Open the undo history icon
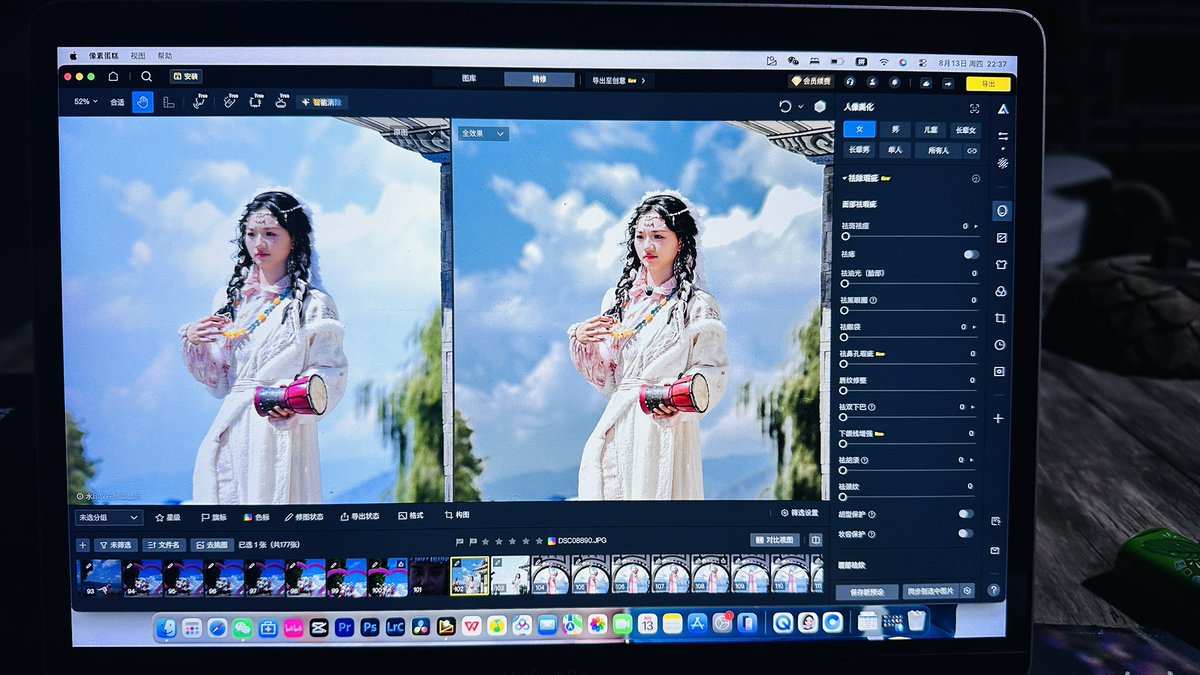Screen dimensions: 1200x675 point(786,106)
